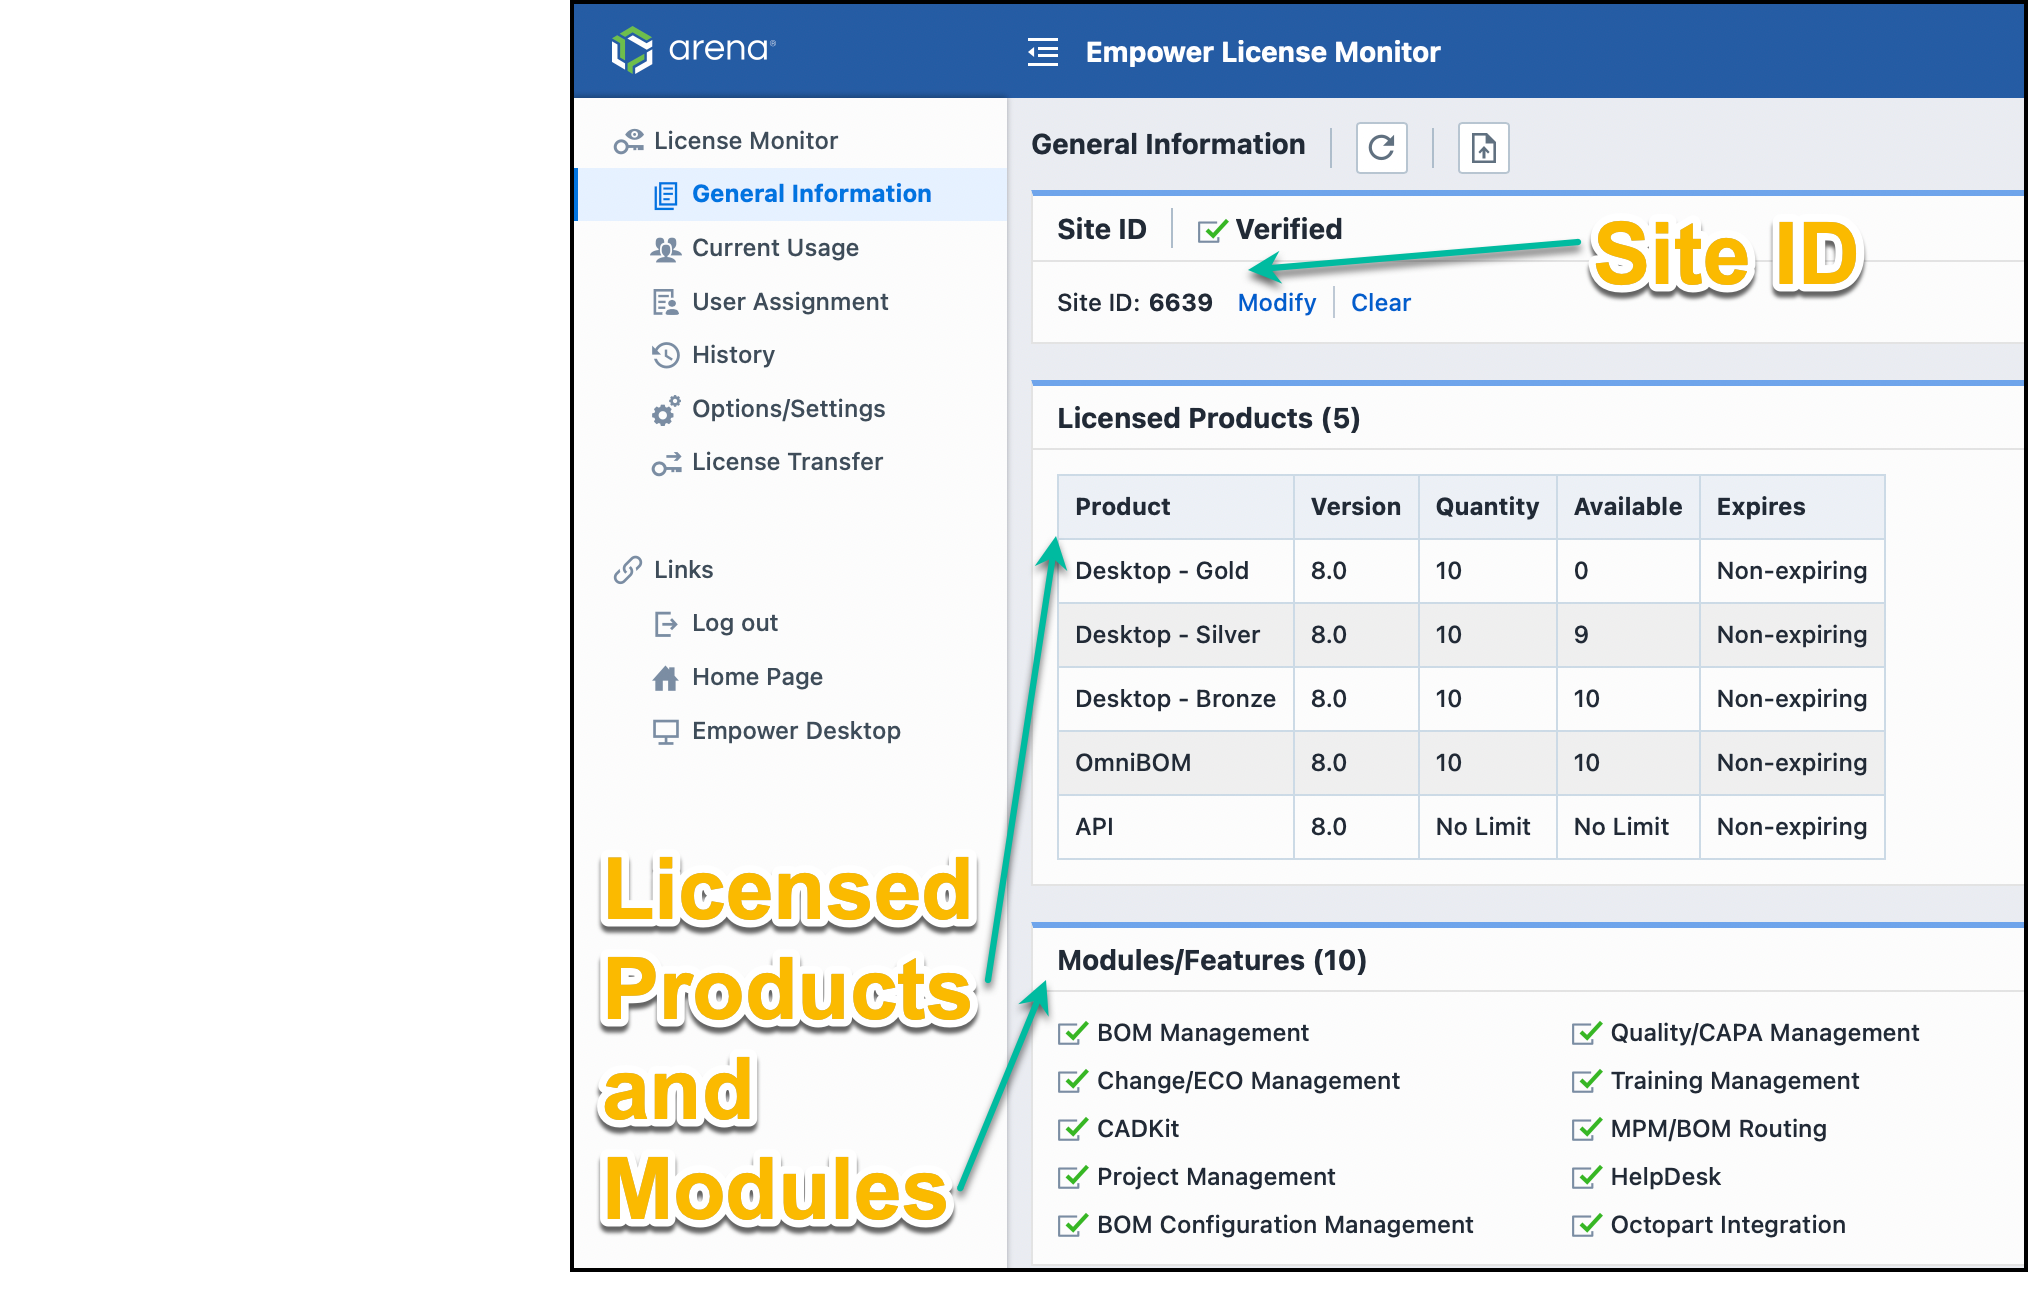
Task: Select License Transfer in the sidebar
Action: [787, 462]
